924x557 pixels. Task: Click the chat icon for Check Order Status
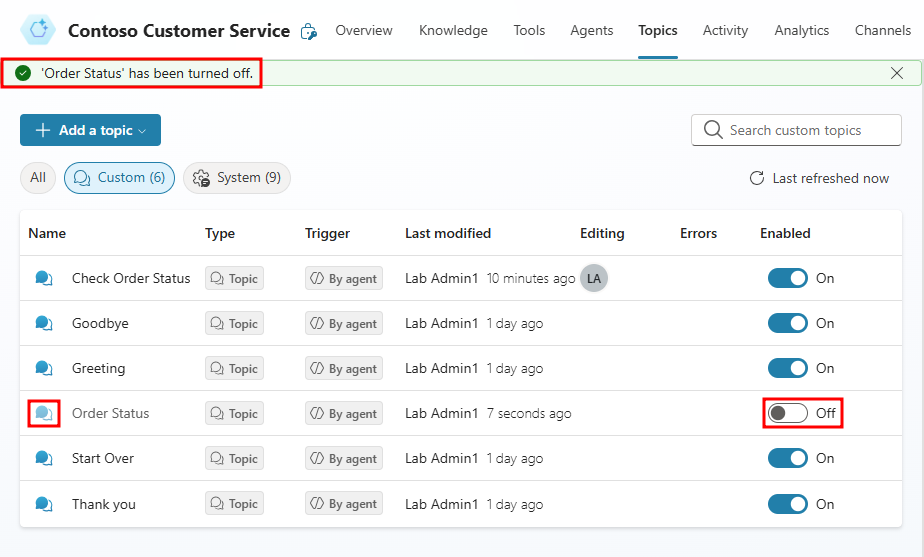(44, 278)
